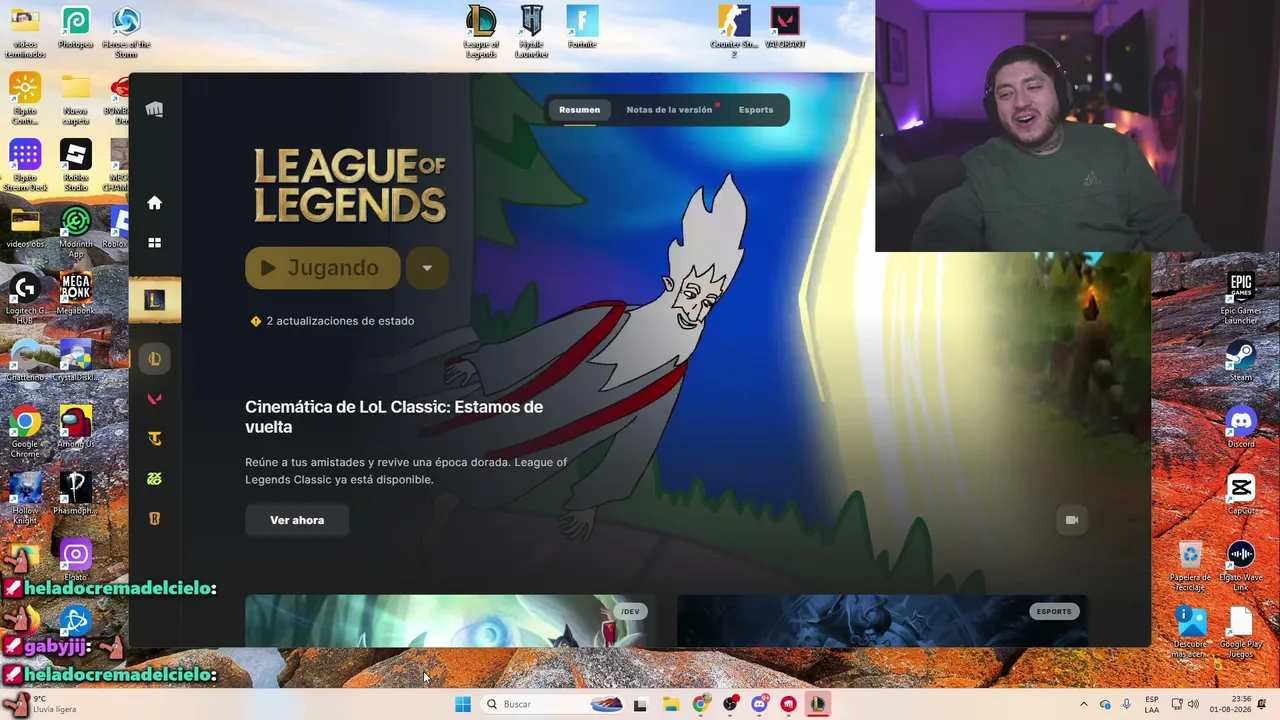Viewport: 1280px width, 720px height.
Task: Open the Notas de la versión tab
Action: point(670,110)
